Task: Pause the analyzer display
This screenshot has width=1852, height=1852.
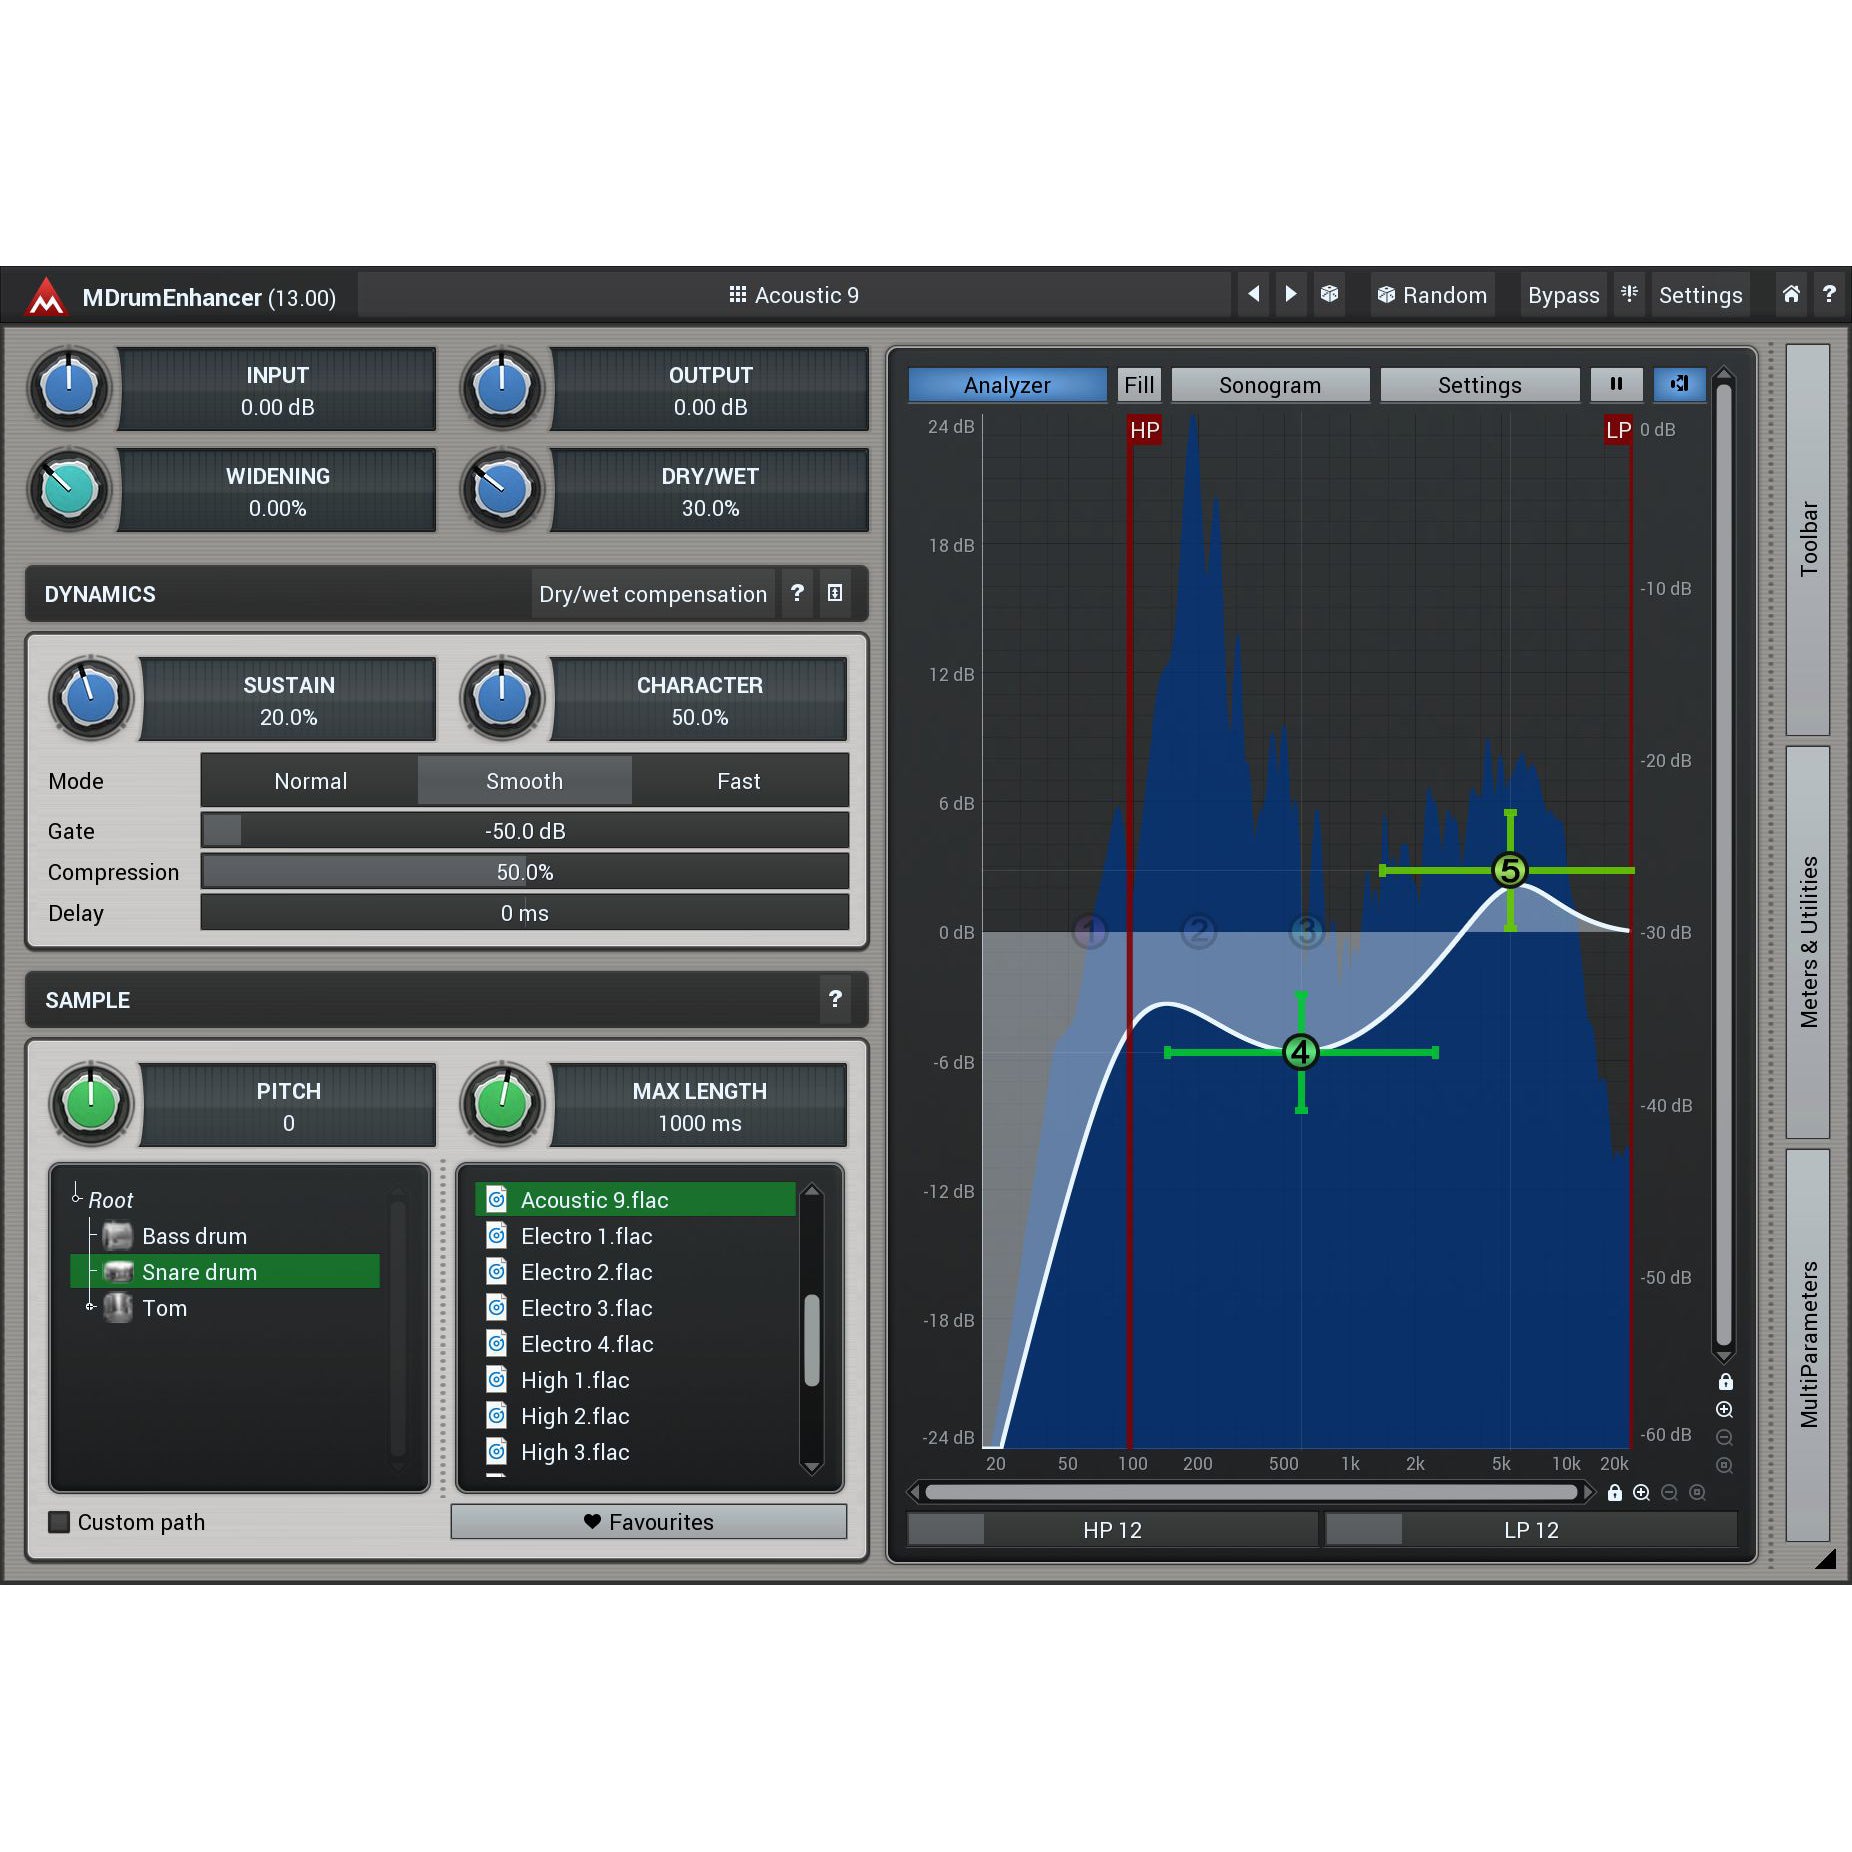Action: click(1615, 385)
